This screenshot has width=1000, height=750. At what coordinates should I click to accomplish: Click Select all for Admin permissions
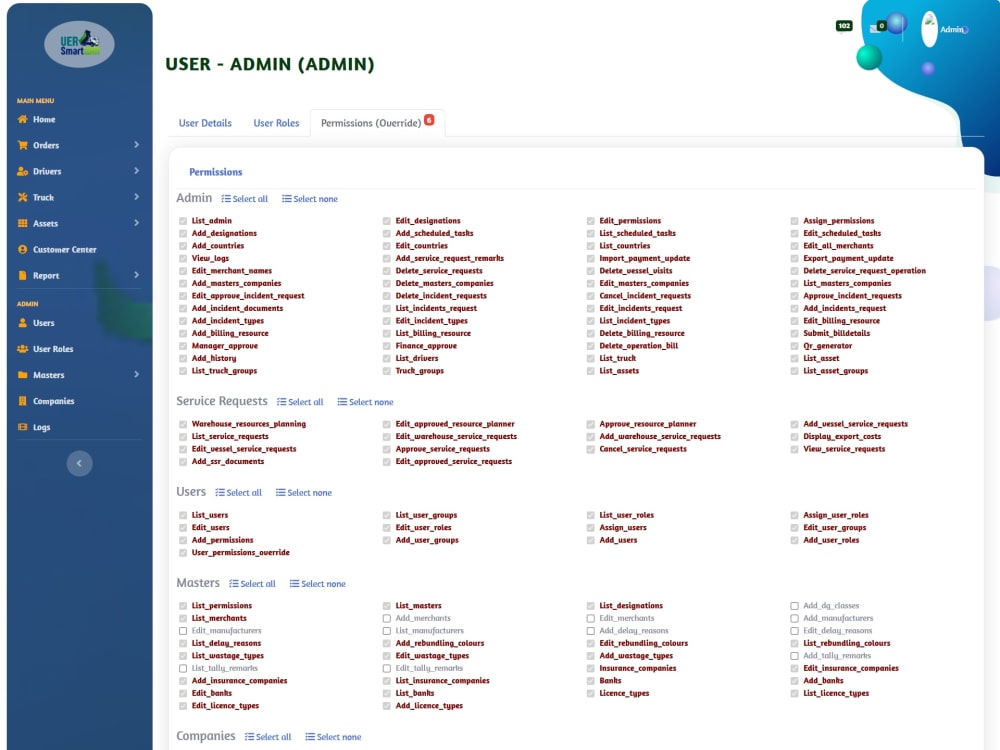(244, 199)
